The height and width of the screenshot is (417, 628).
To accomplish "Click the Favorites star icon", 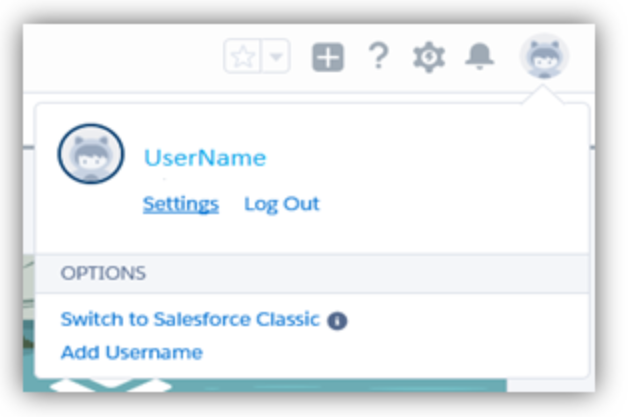I will coord(243,56).
